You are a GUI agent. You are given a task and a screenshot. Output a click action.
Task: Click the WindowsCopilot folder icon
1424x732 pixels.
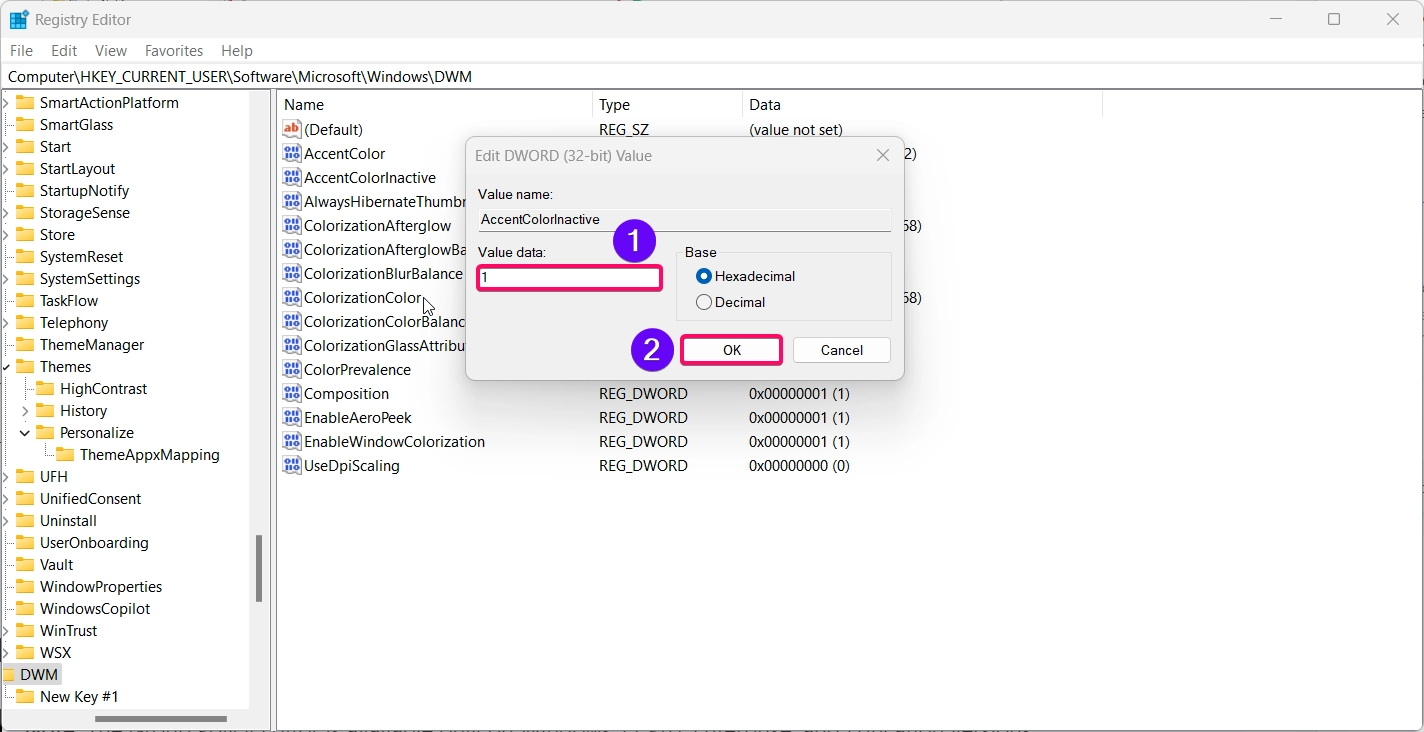coord(25,608)
